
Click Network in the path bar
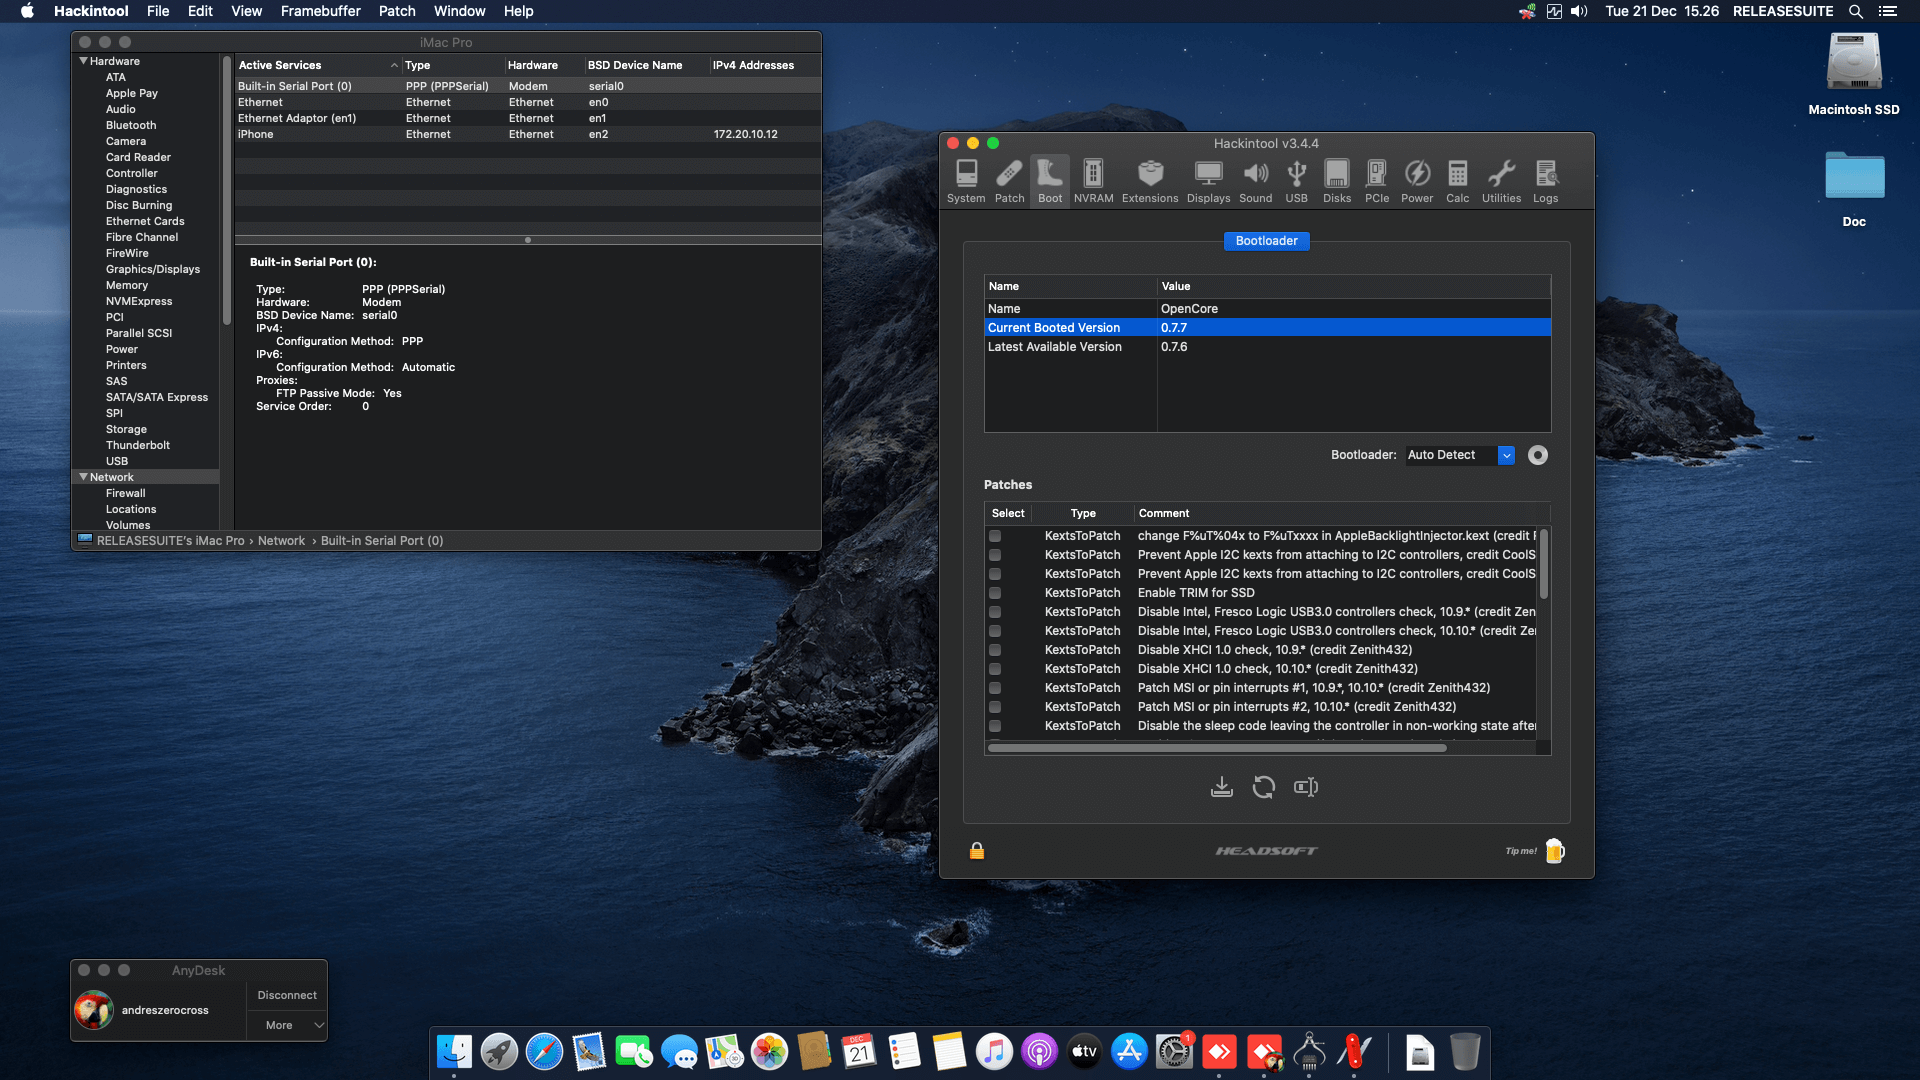281,541
